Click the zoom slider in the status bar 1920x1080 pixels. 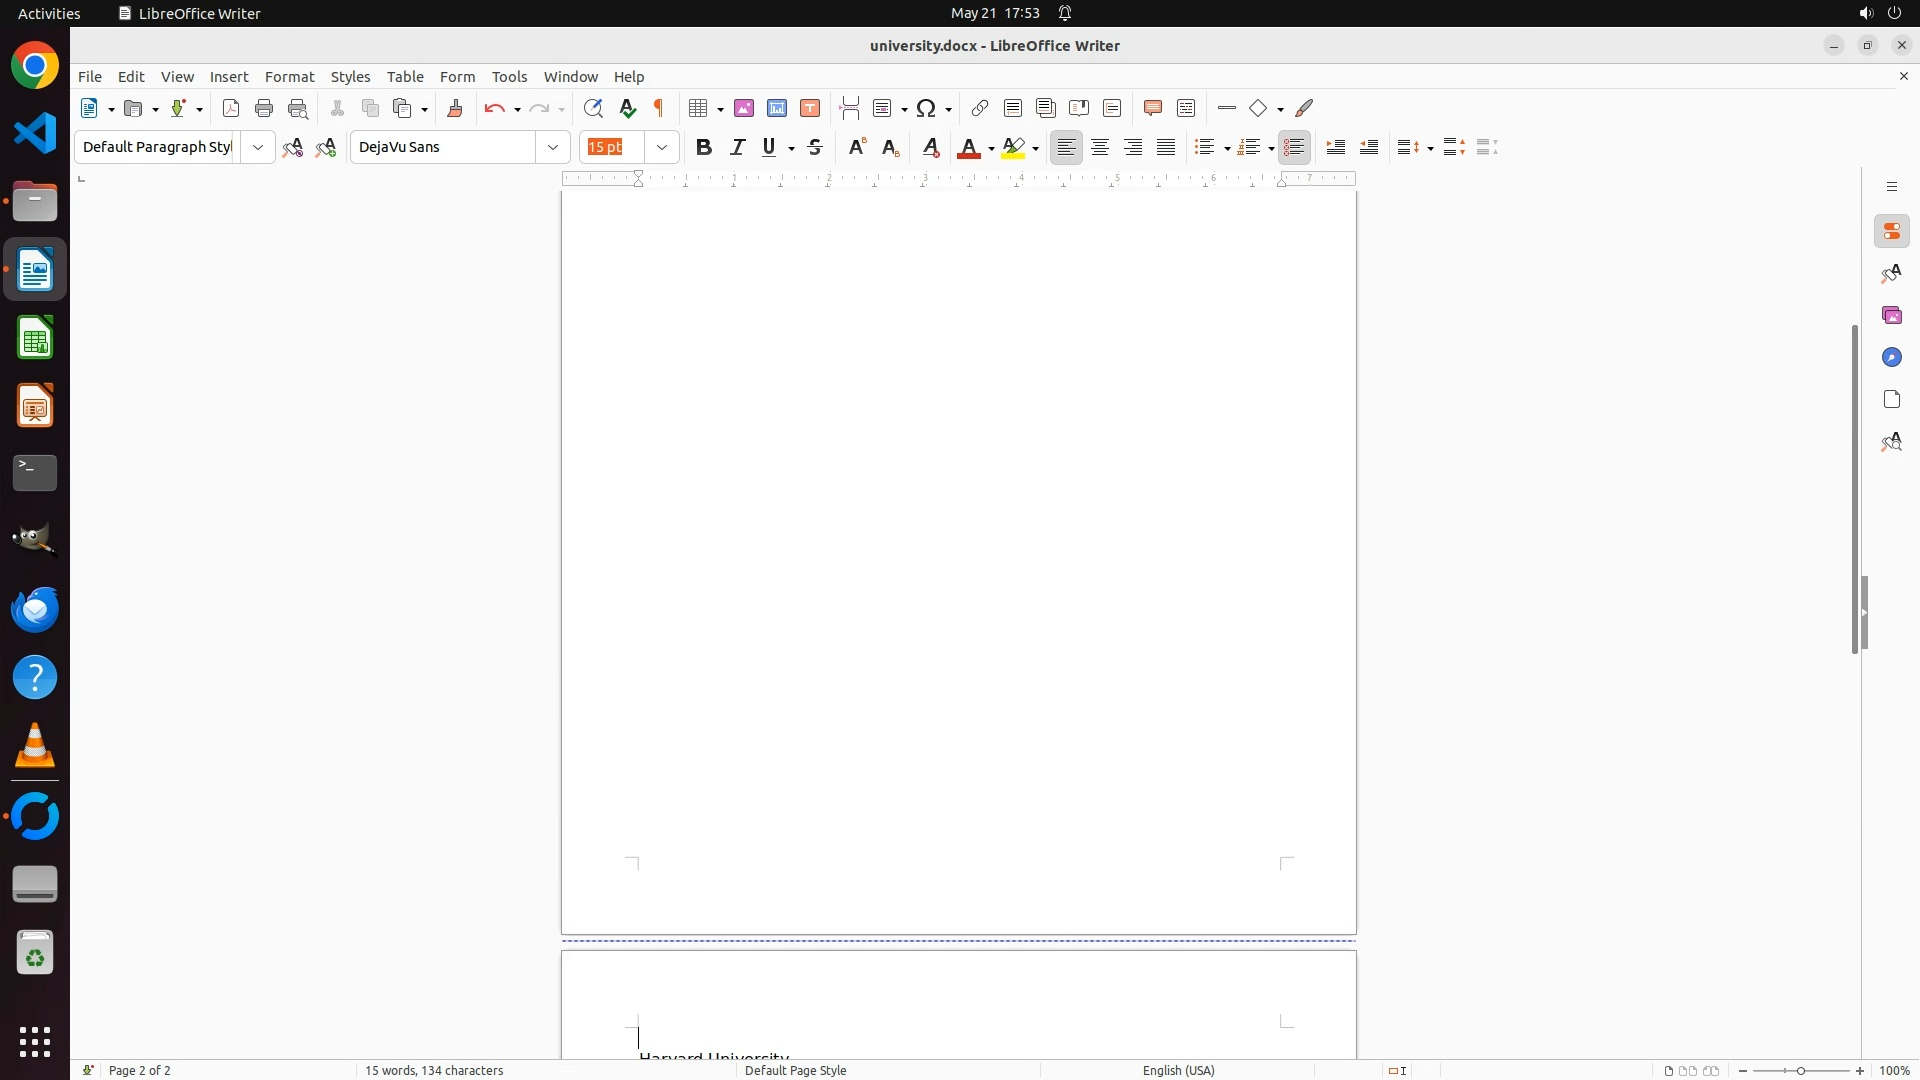[1801, 1070]
